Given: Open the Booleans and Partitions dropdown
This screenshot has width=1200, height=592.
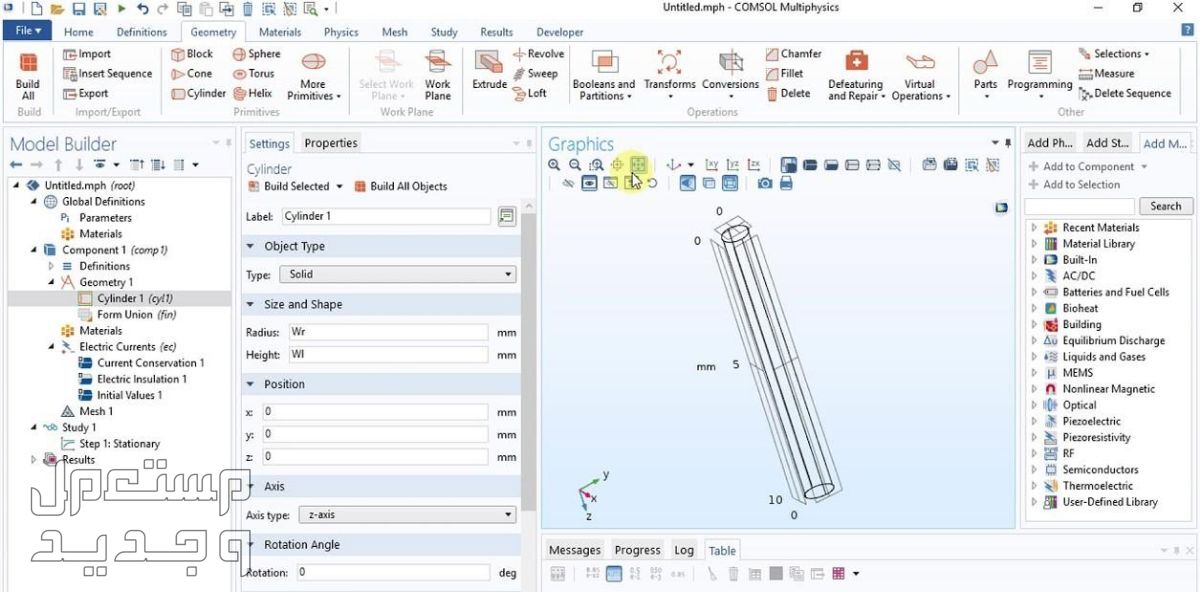Looking at the screenshot, I should coord(604,76).
